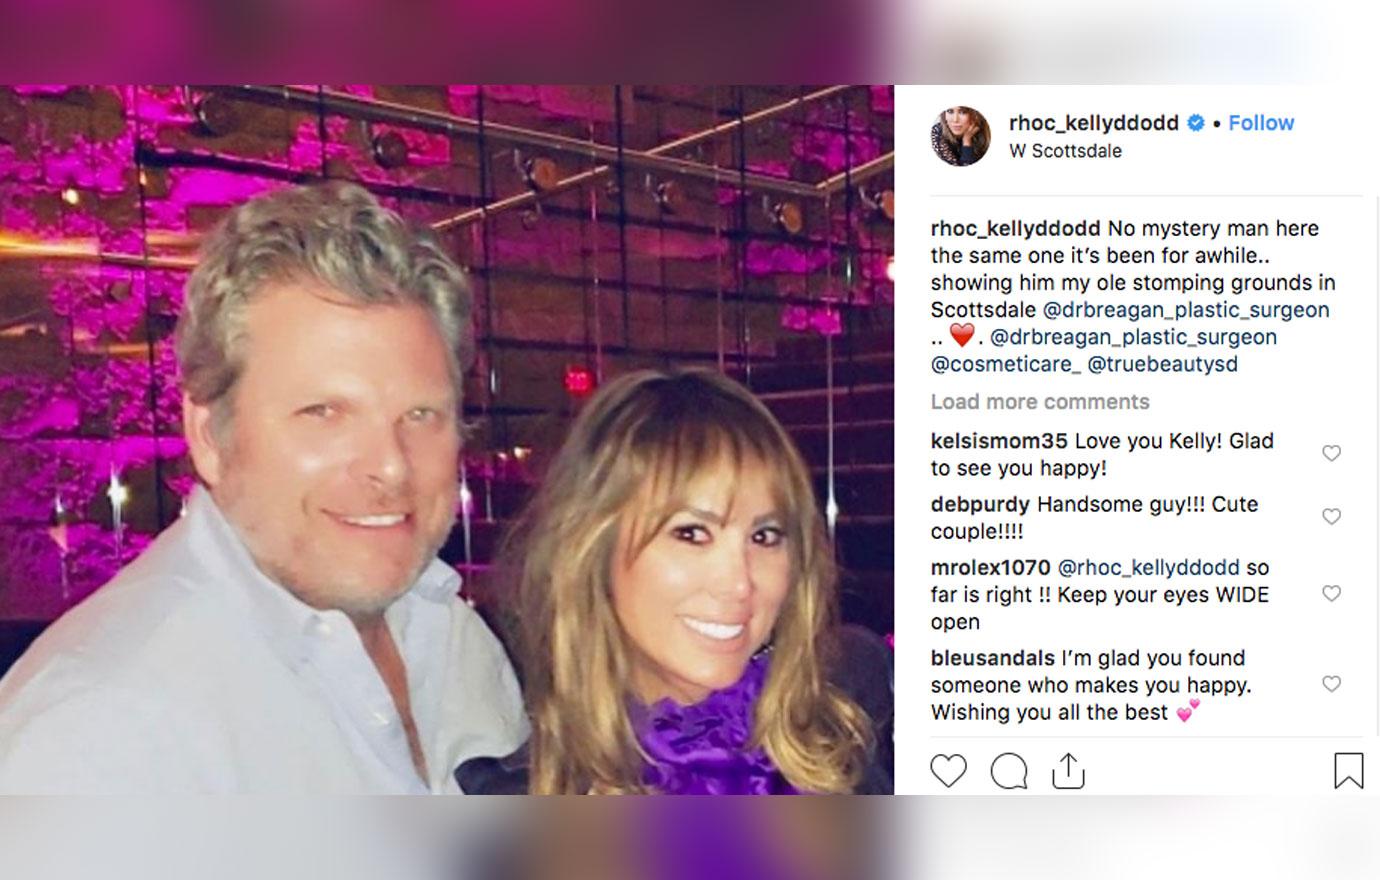Like kelsismom35's comment
This screenshot has height=880, width=1380.
1331,453
